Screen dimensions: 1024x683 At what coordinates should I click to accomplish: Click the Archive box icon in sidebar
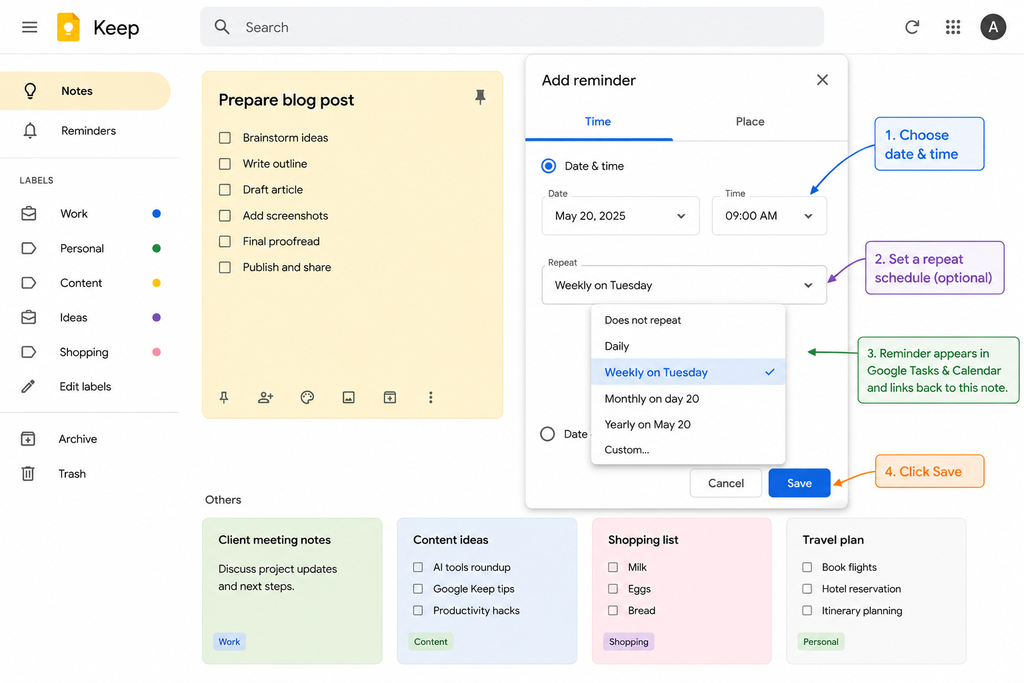[28, 439]
